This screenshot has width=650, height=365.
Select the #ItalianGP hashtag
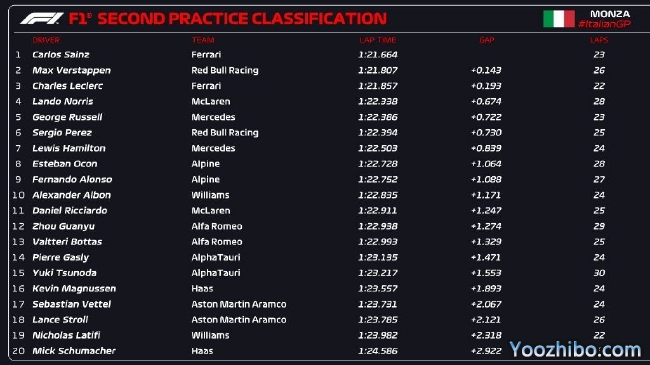pos(604,24)
